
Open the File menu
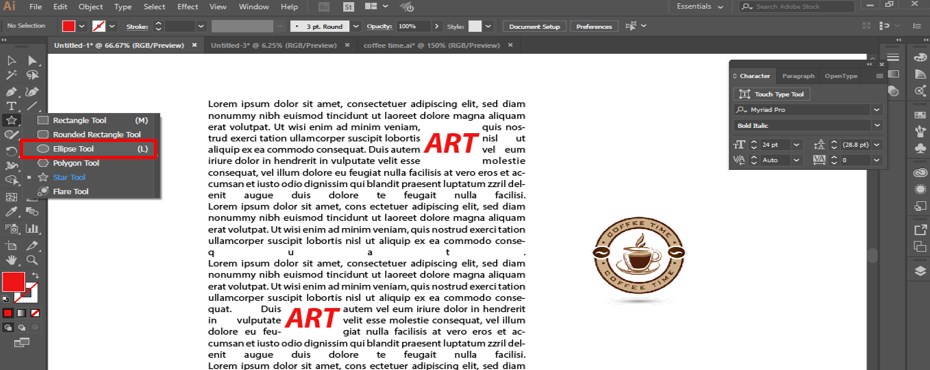coord(36,7)
